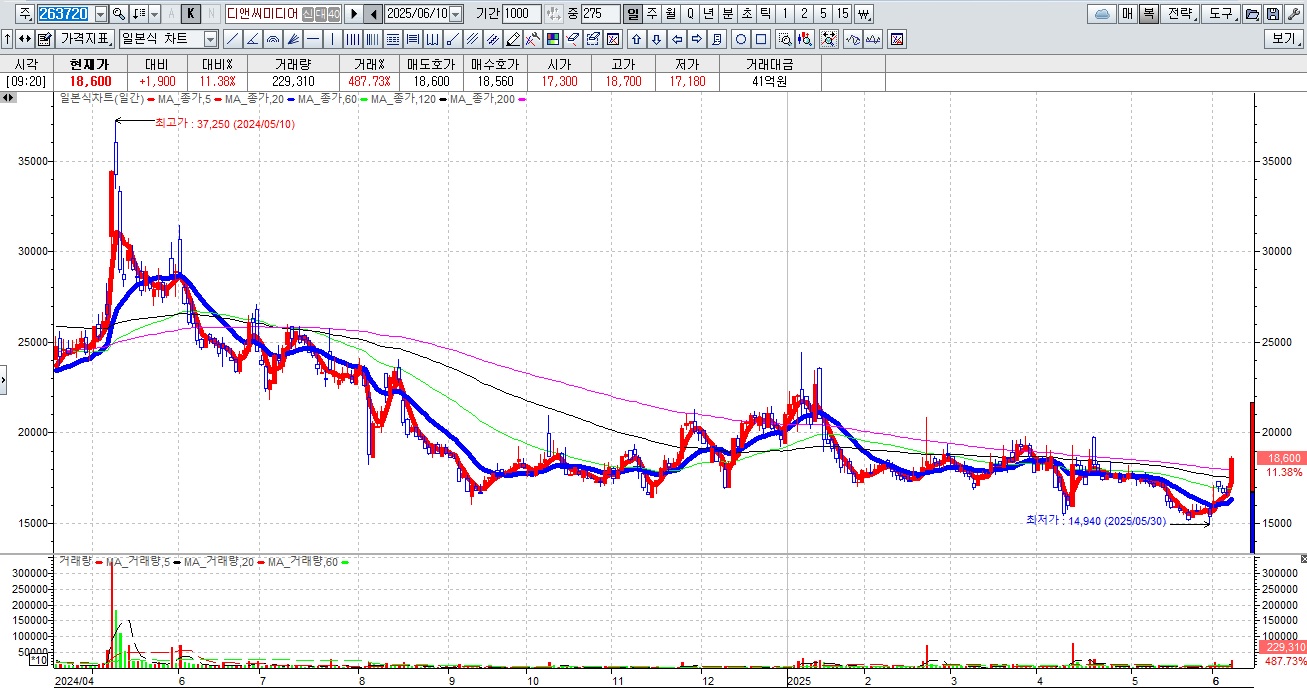The width and height of the screenshot is (1307, 688).
Task: Click the MA_종가,60 legend label
Action: click(329, 98)
